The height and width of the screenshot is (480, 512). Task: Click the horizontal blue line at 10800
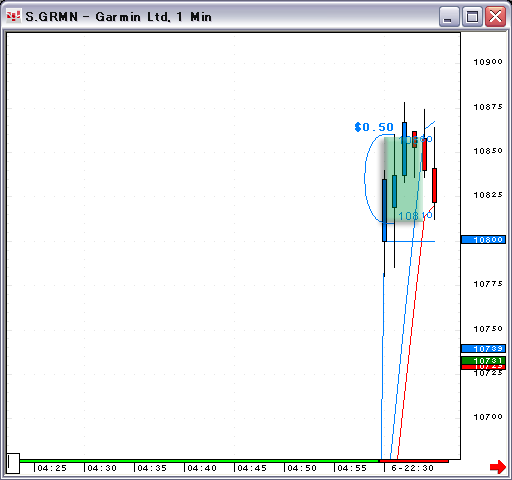(410, 241)
